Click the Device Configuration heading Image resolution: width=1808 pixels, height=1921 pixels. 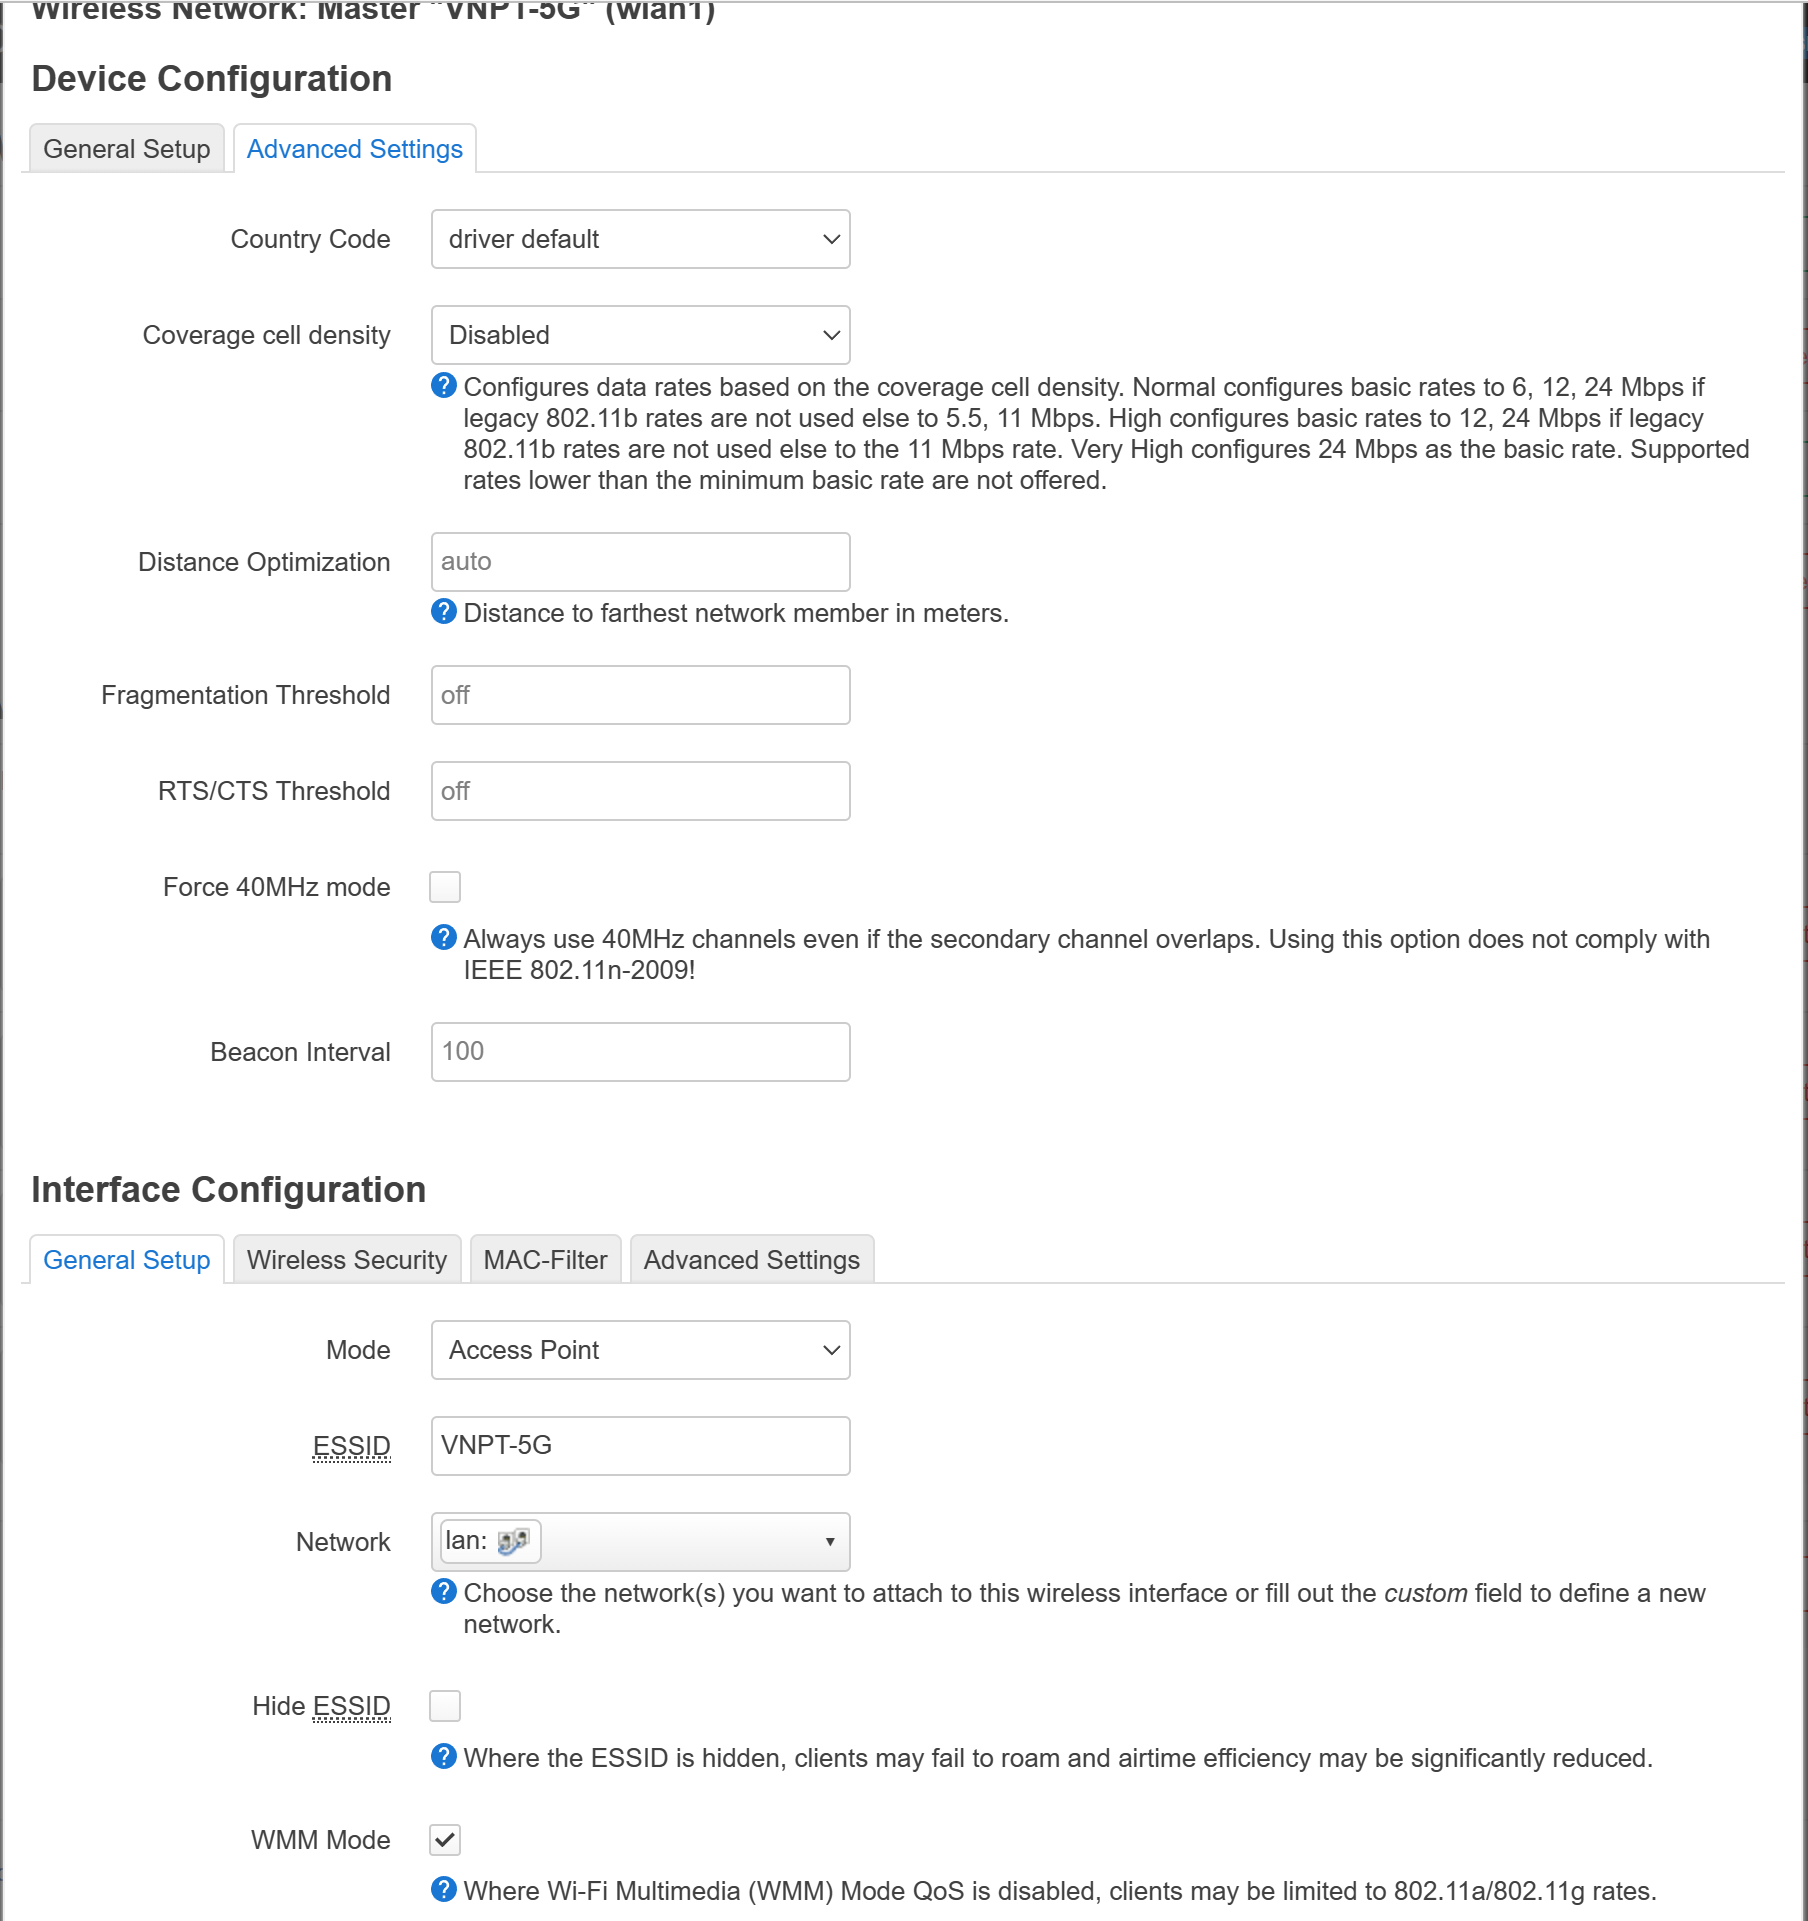pos(212,79)
